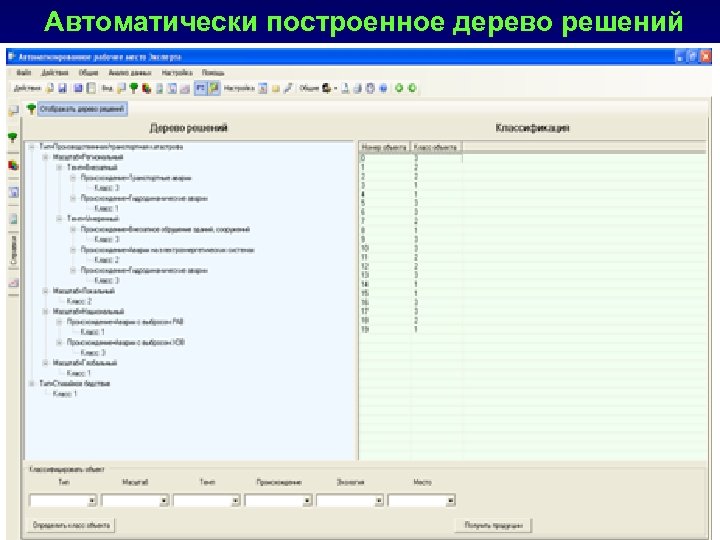Image resolution: width=720 pixels, height=540 pixels.
Task: Click the colored cubes icon in main toolbar
Action: point(147,88)
